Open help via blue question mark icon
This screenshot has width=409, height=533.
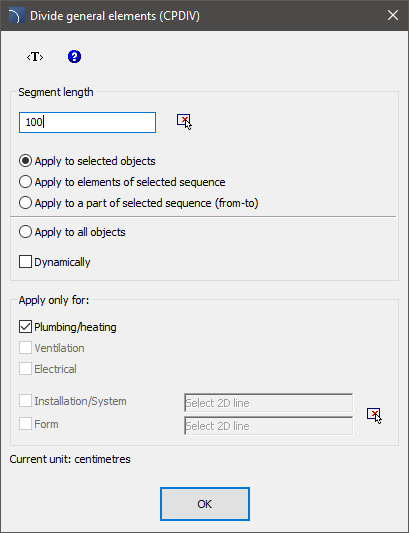[74, 56]
